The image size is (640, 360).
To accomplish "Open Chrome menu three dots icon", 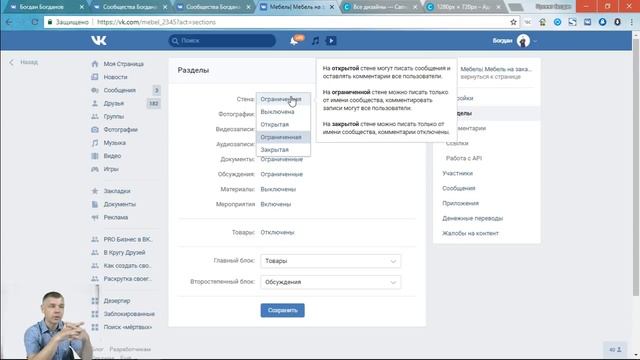I will pyautogui.click(x=631, y=22).
